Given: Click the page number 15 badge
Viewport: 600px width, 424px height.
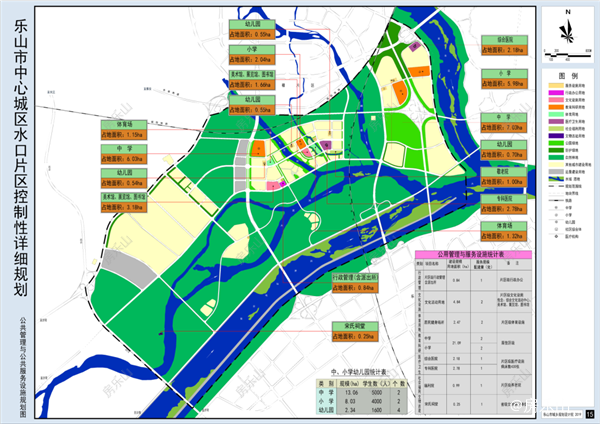Looking at the screenshot, I should point(590,414).
